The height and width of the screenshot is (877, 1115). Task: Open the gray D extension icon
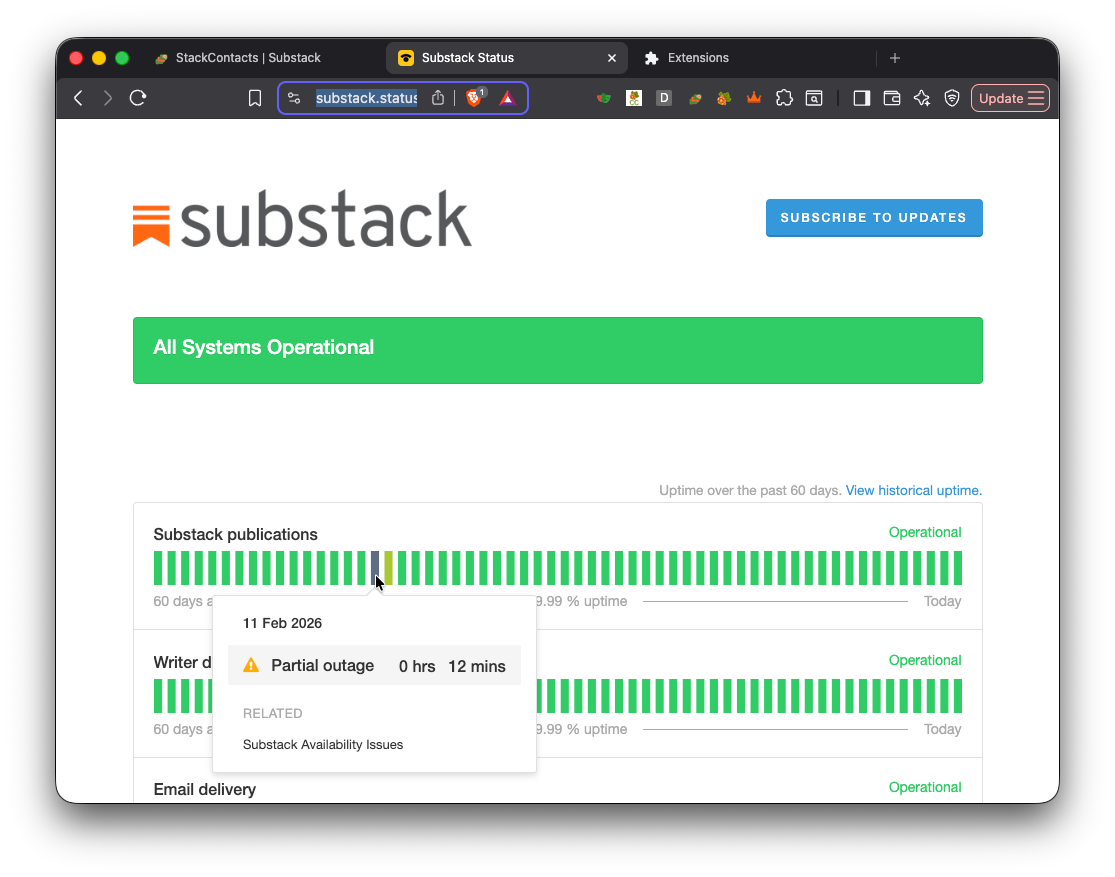663,98
